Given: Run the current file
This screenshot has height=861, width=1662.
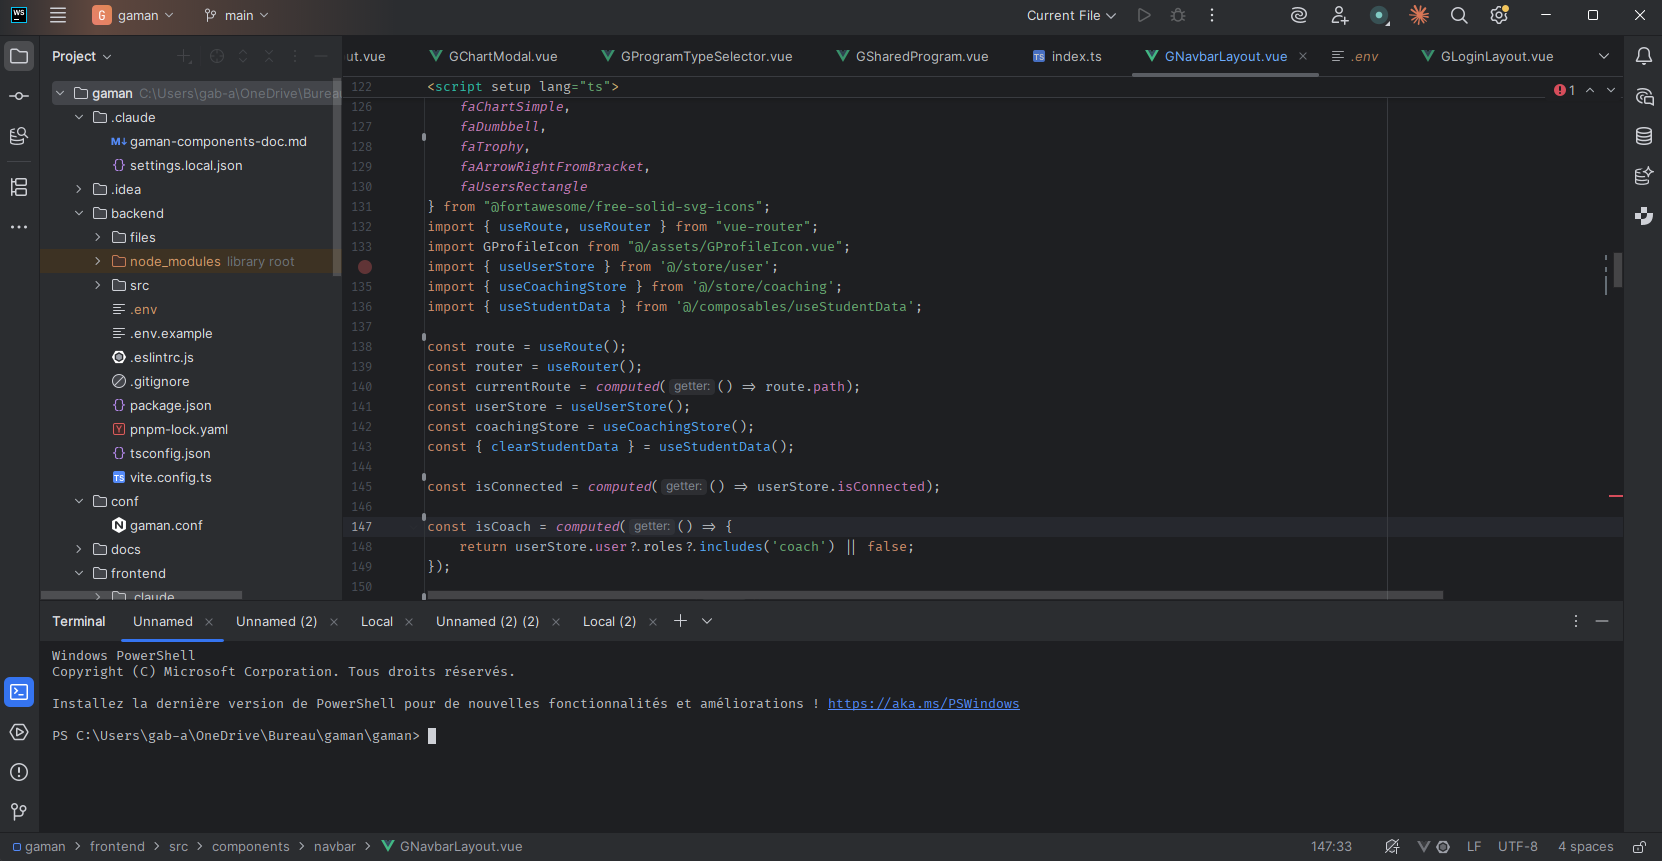Looking at the screenshot, I should [x=1144, y=15].
